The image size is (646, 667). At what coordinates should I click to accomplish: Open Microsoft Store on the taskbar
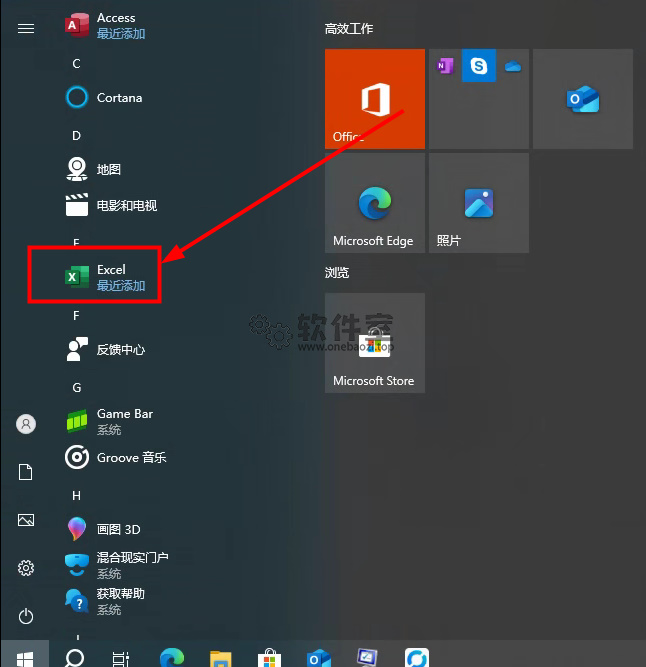(269, 658)
